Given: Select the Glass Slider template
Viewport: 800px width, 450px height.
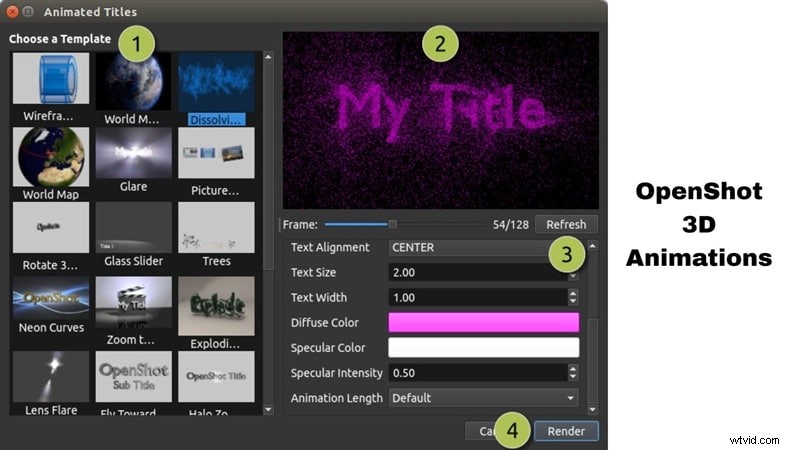Looking at the screenshot, I should pos(133,228).
